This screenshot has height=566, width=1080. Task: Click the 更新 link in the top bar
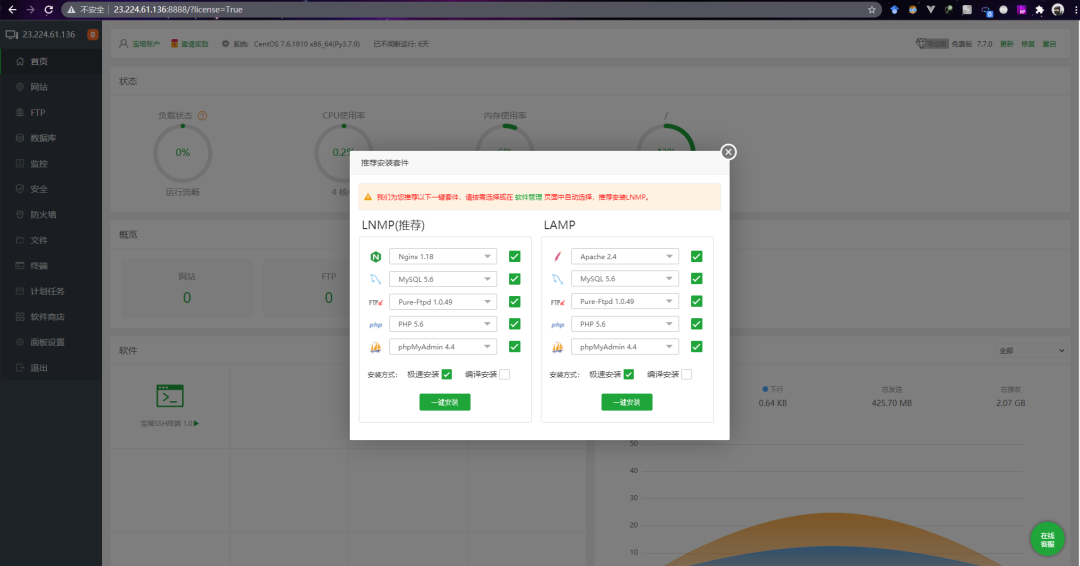coord(1007,43)
